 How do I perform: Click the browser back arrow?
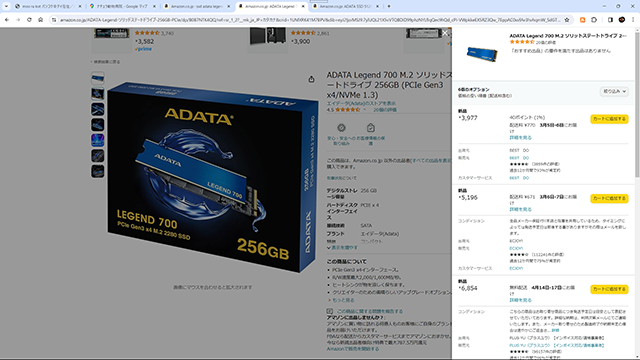[x=7, y=20]
